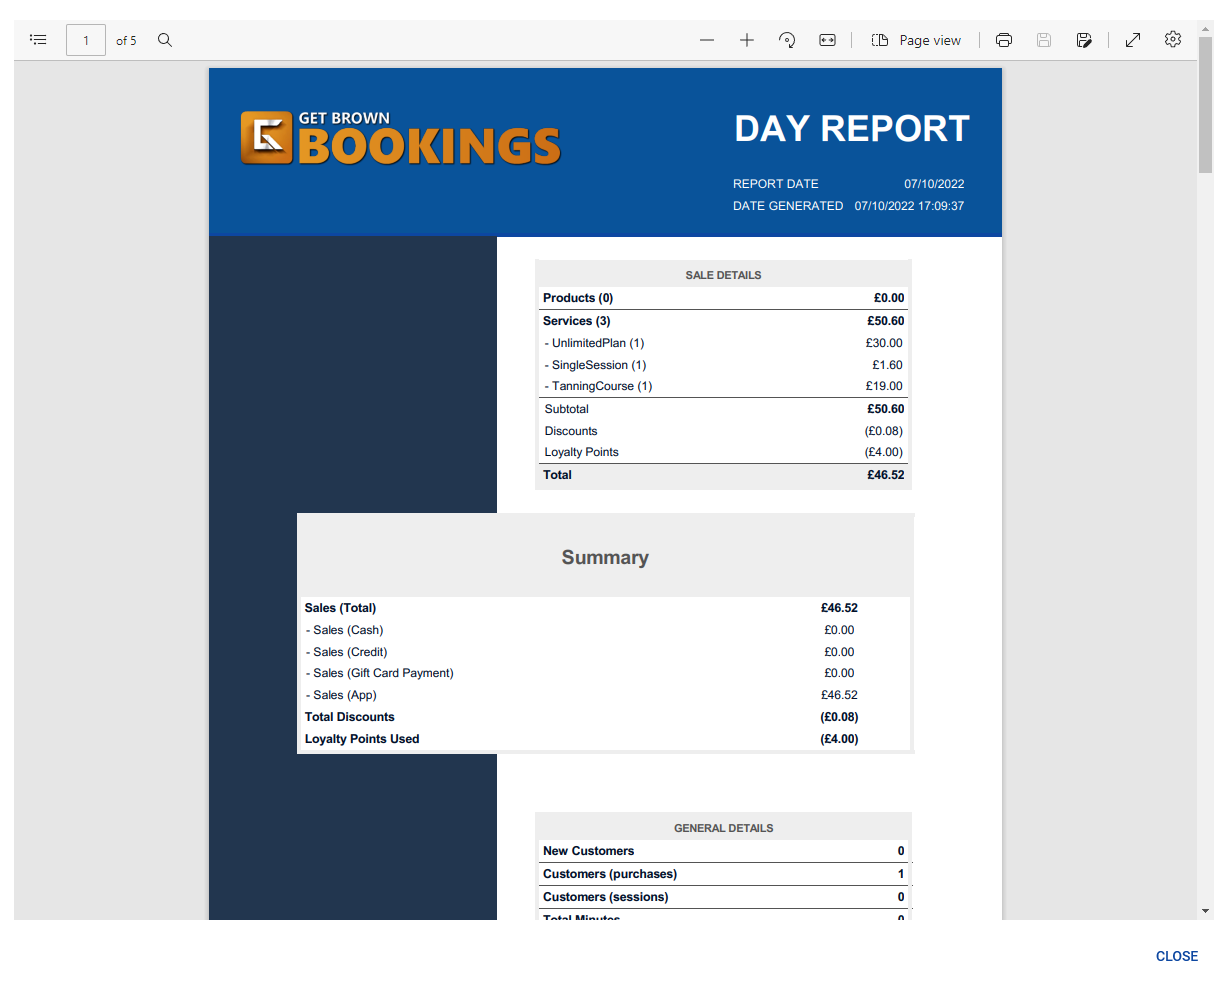Open PDF viewer settings gear
Screen dimensions: 1229x988
click(x=1173, y=40)
